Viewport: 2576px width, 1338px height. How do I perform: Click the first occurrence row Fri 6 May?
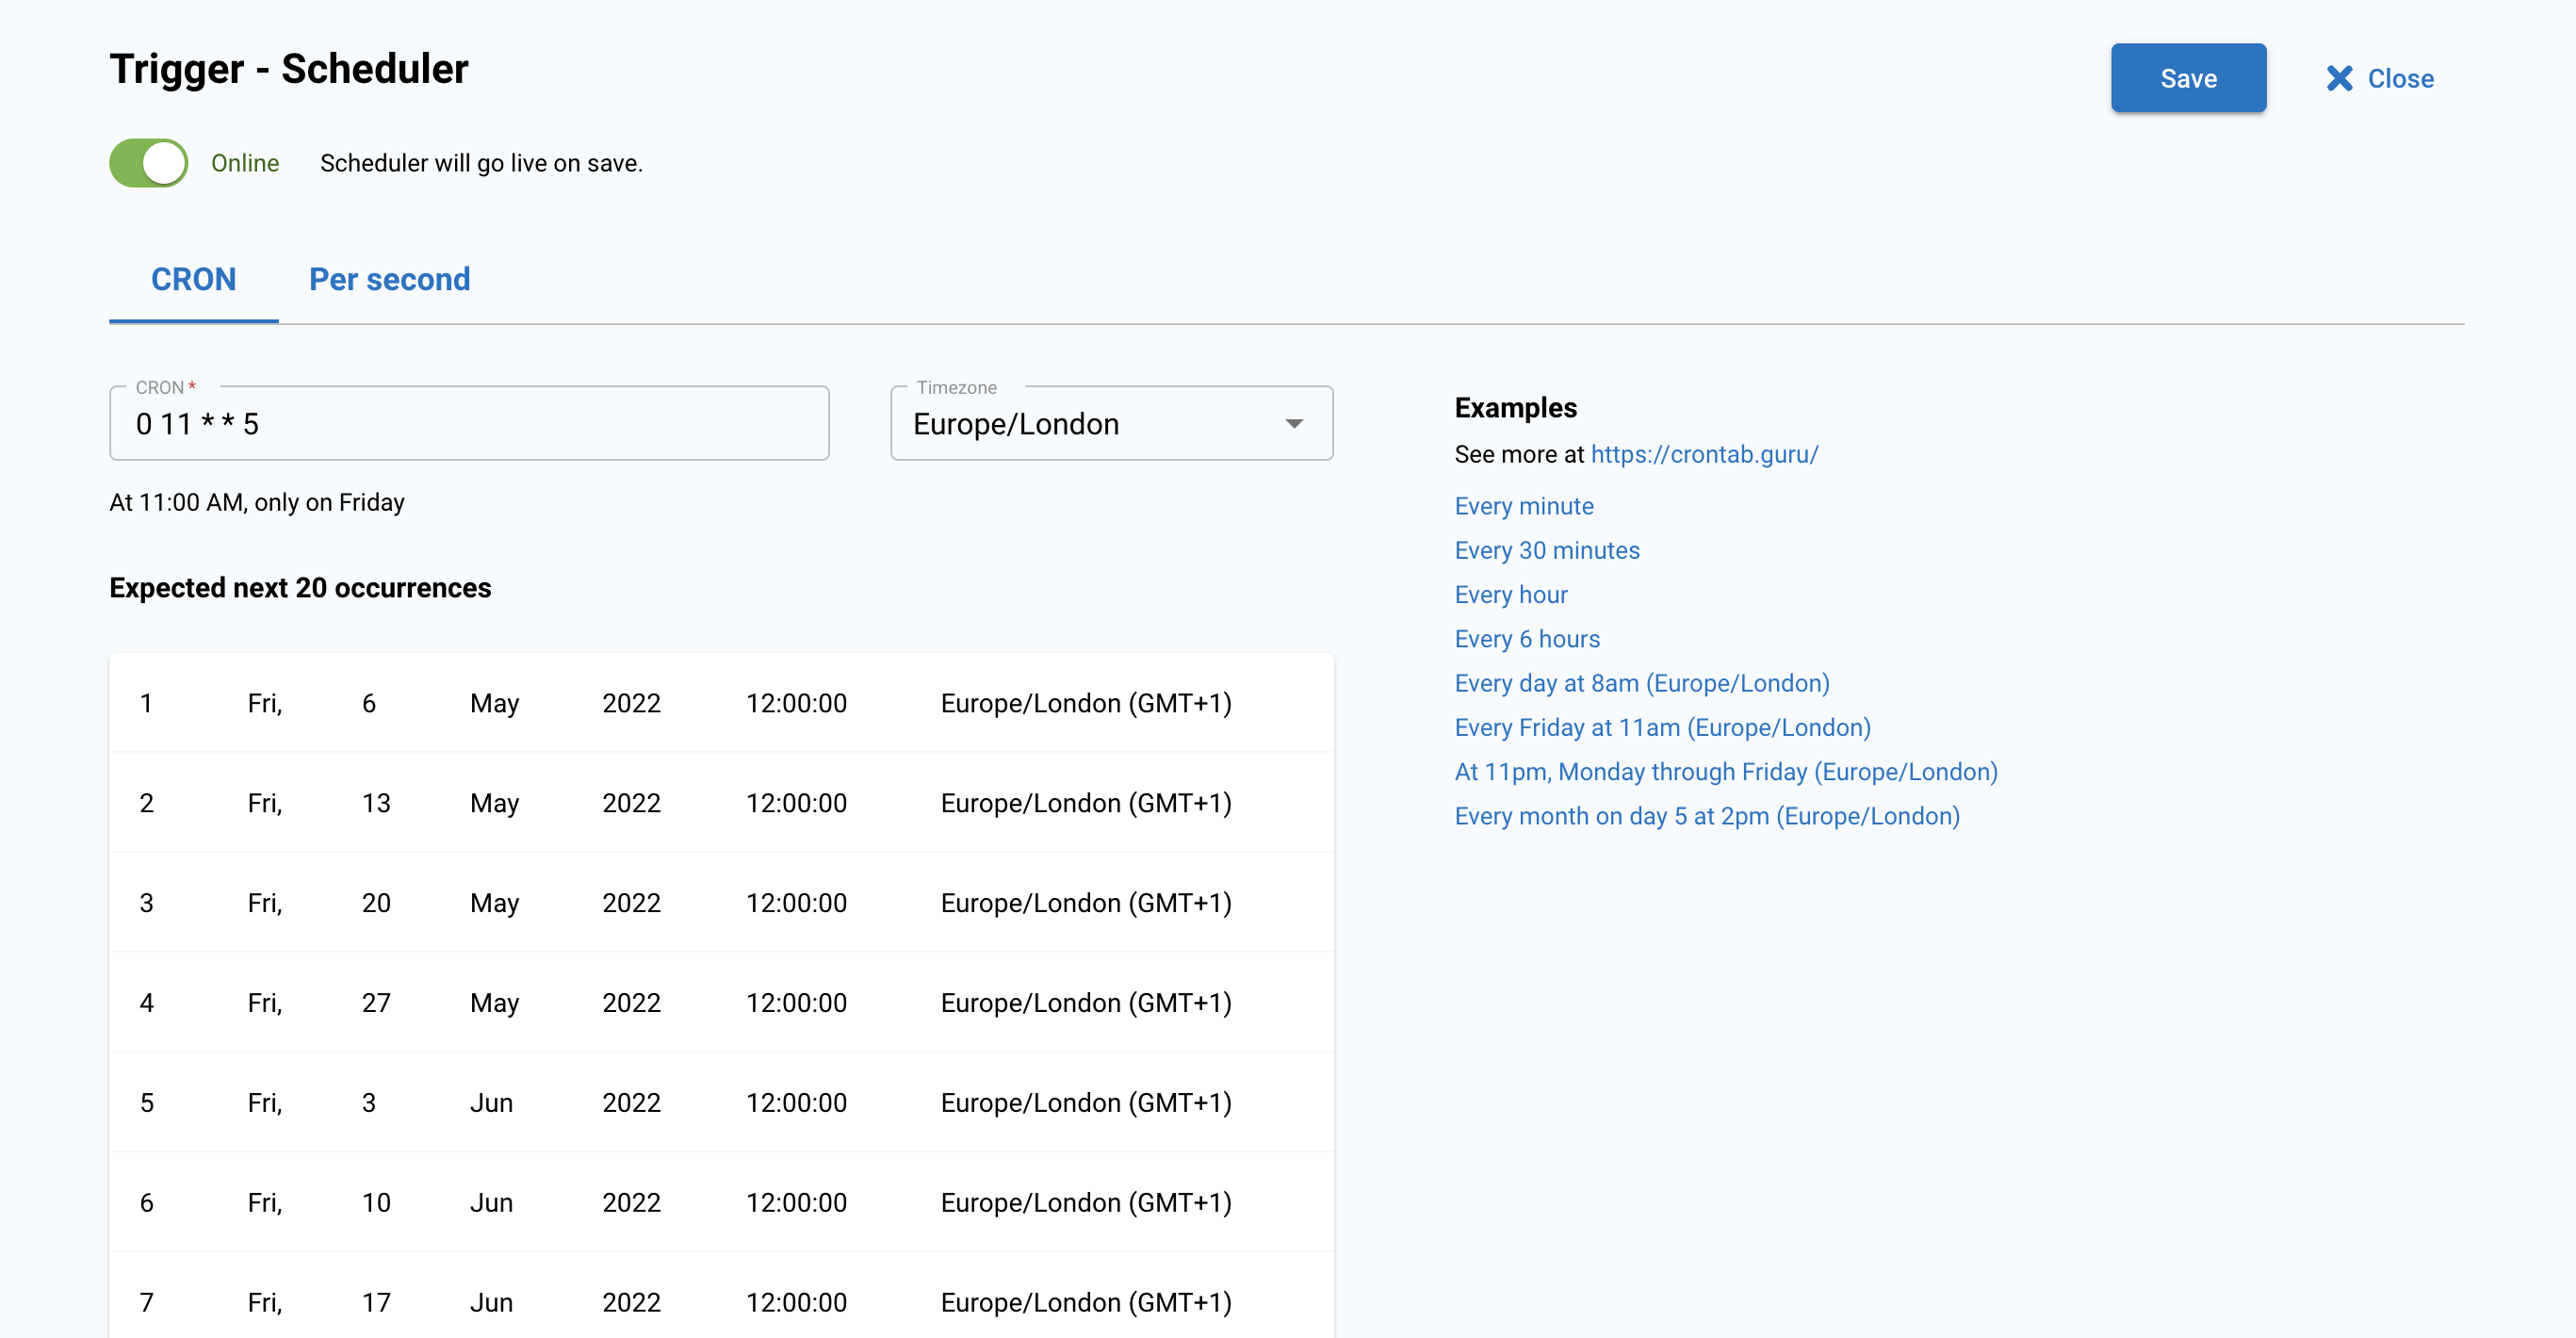(x=720, y=702)
